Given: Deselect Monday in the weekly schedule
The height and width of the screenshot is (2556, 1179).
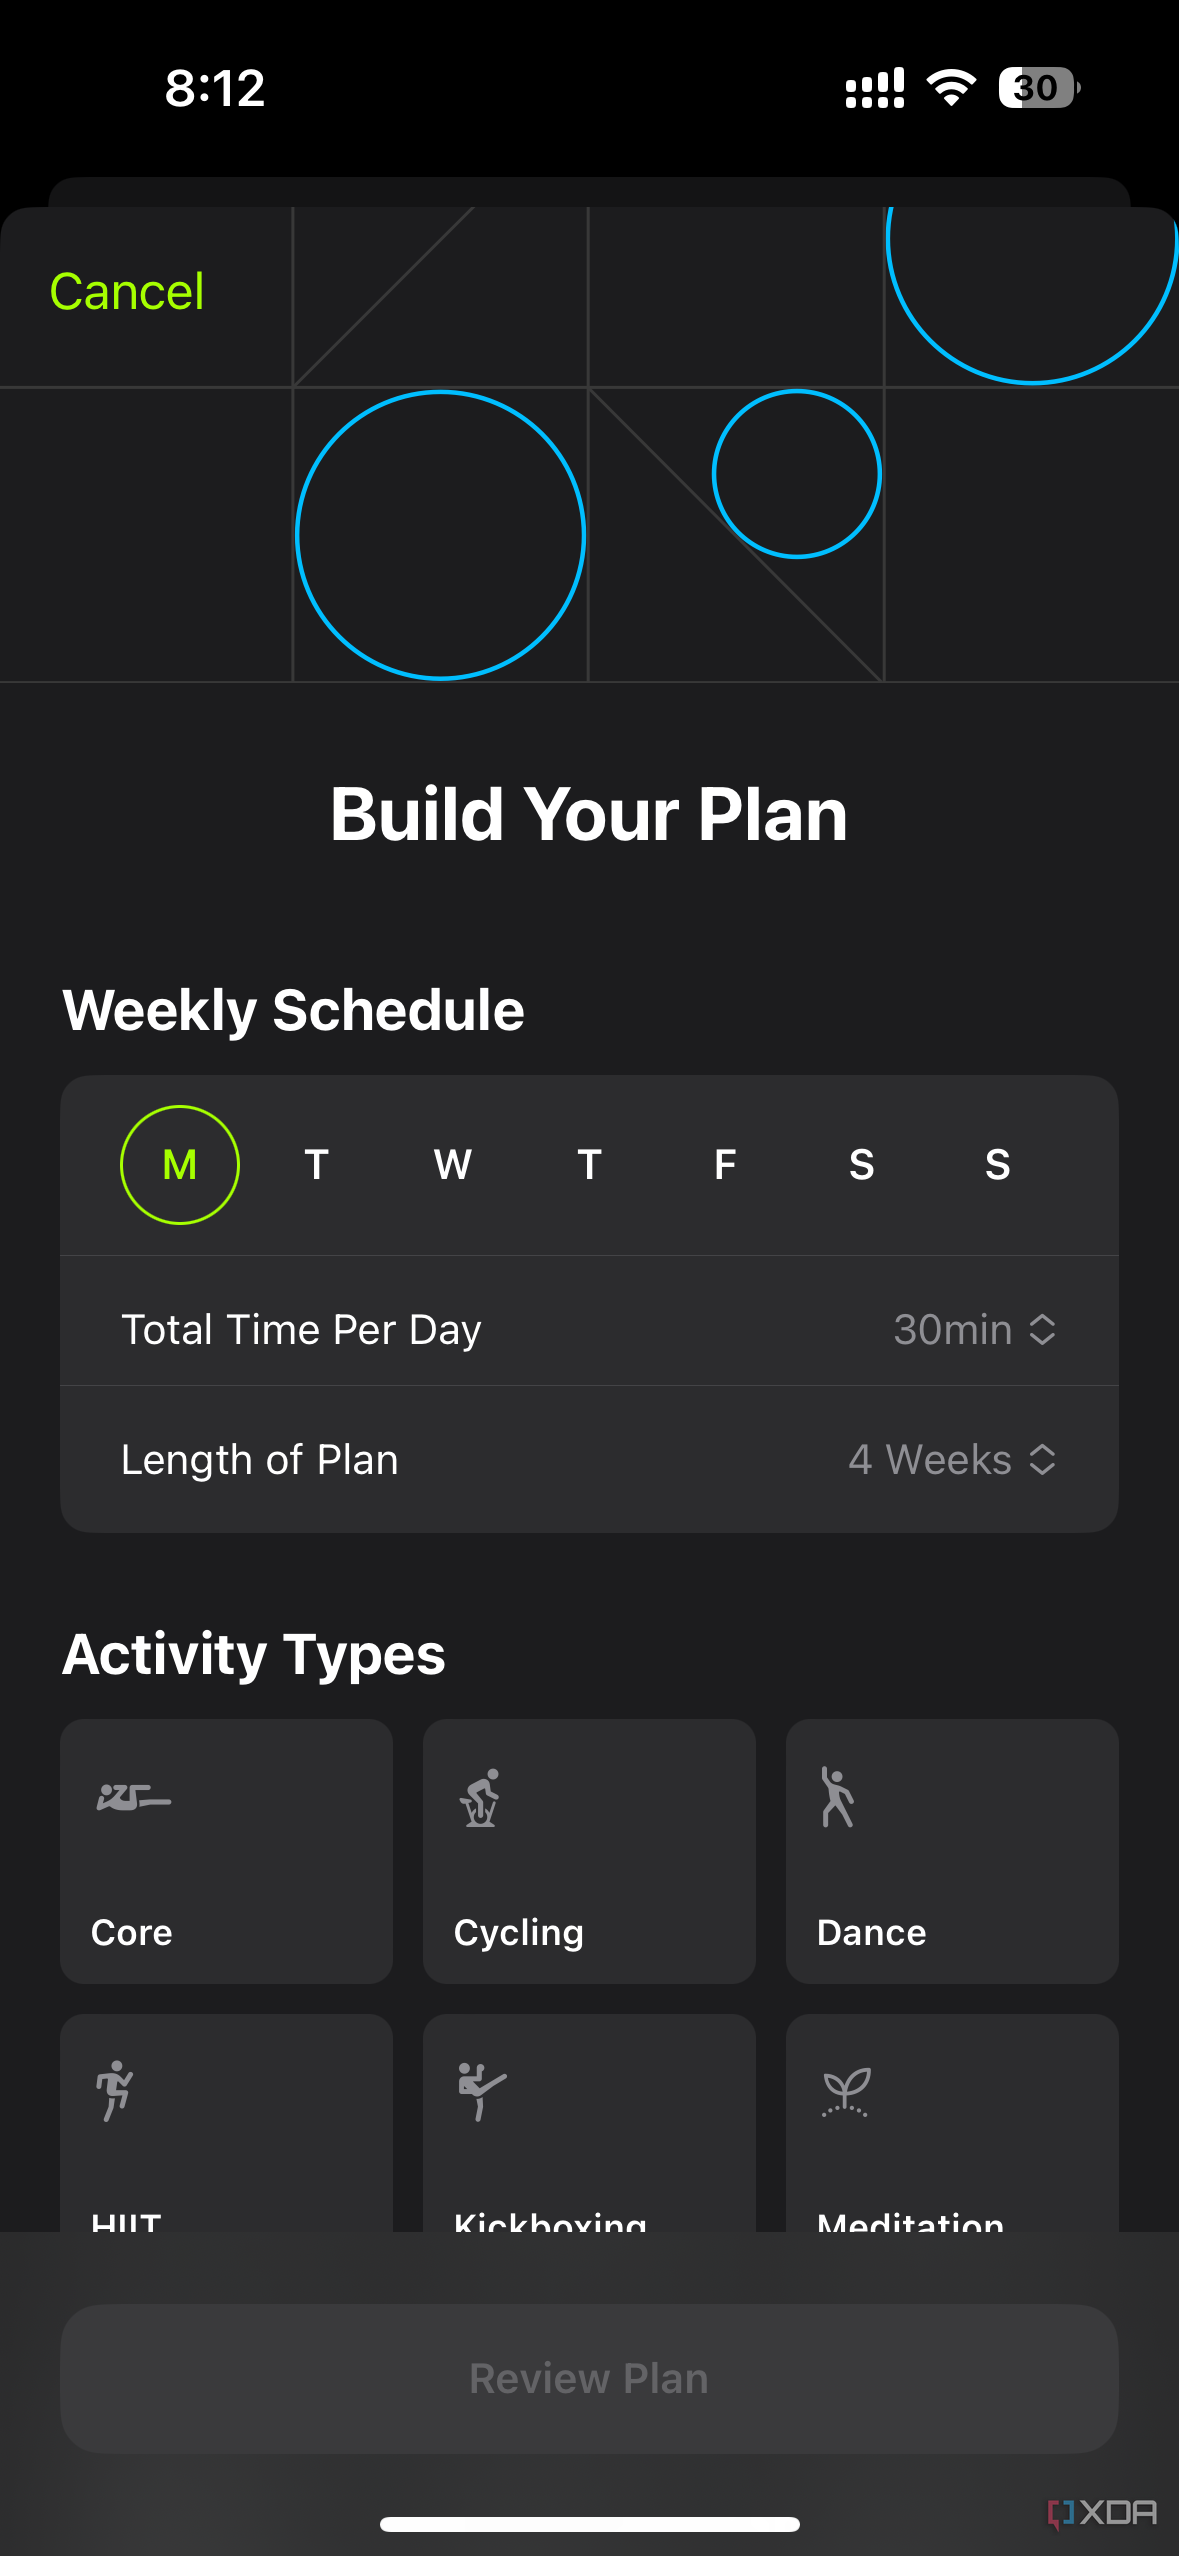Looking at the screenshot, I should pos(180,1165).
